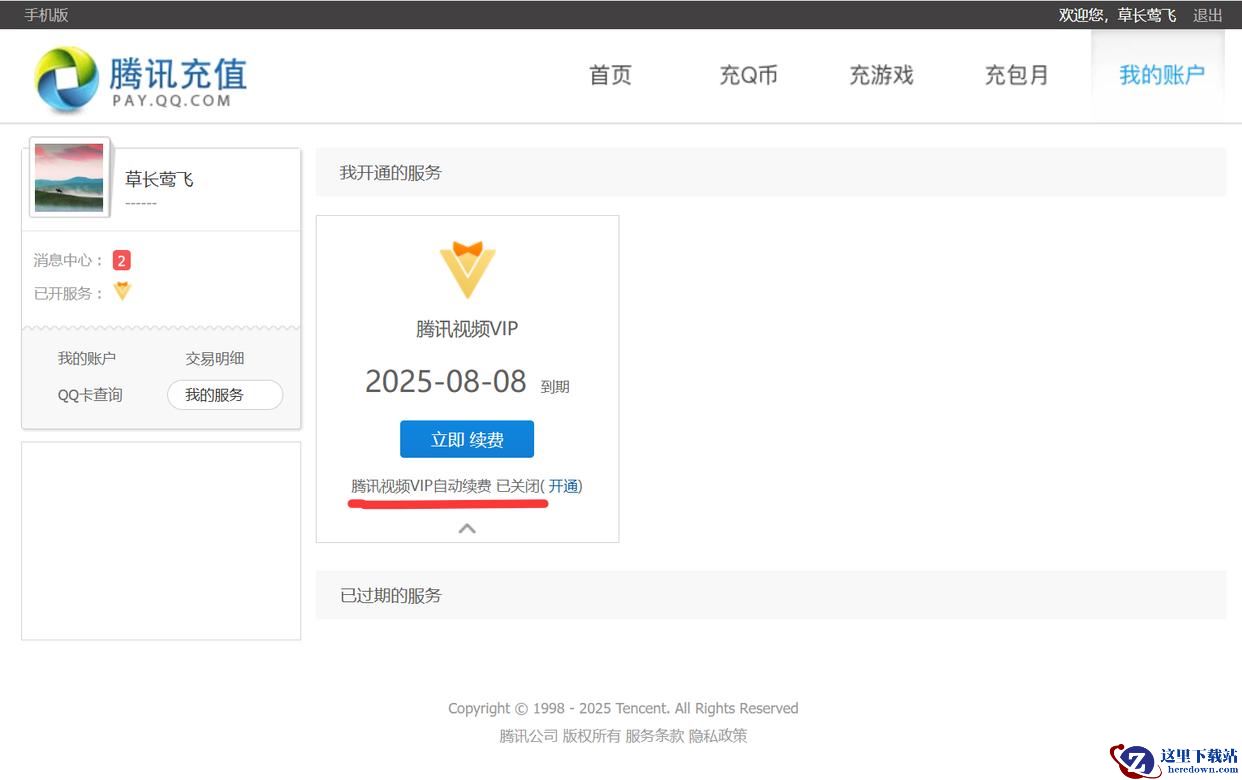Select the 我的账户 tab

click(x=1161, y=75)
